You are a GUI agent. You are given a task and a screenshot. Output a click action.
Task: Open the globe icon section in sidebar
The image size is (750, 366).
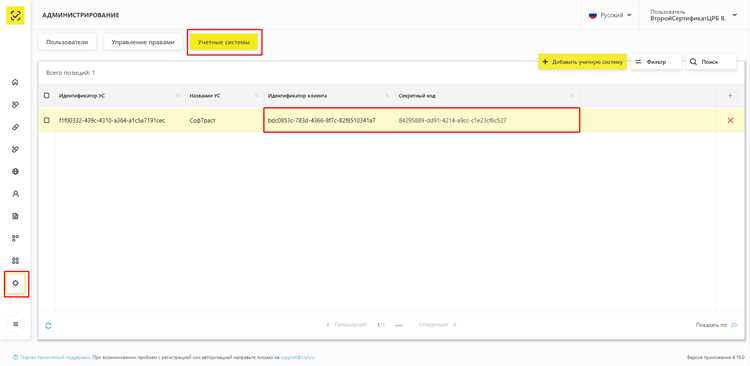click(x=15, y=171)
